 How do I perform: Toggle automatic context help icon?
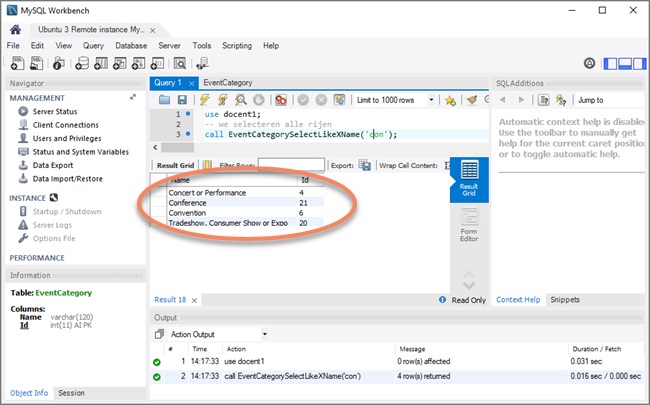click(x=561, y=100)
